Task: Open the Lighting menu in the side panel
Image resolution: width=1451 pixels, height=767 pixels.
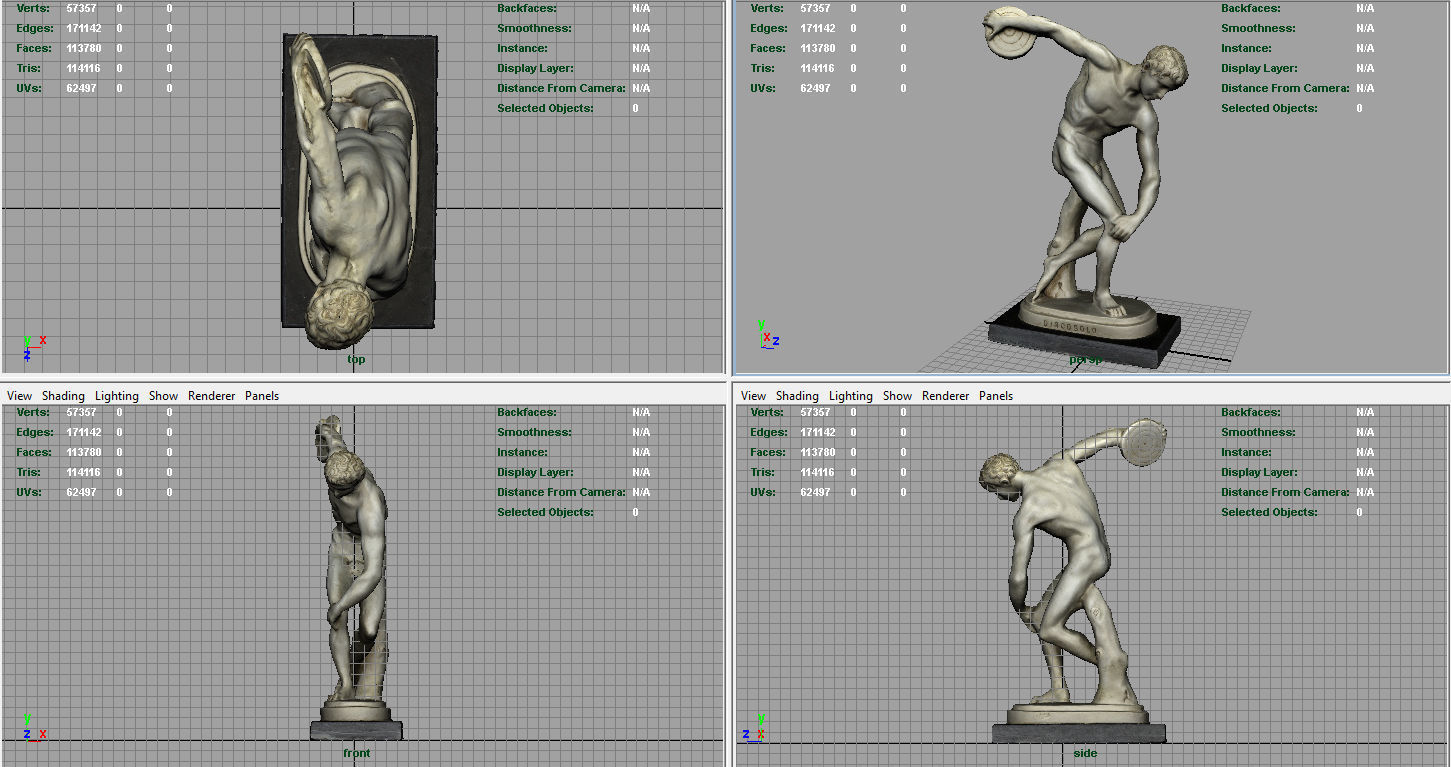Action: 851,396
